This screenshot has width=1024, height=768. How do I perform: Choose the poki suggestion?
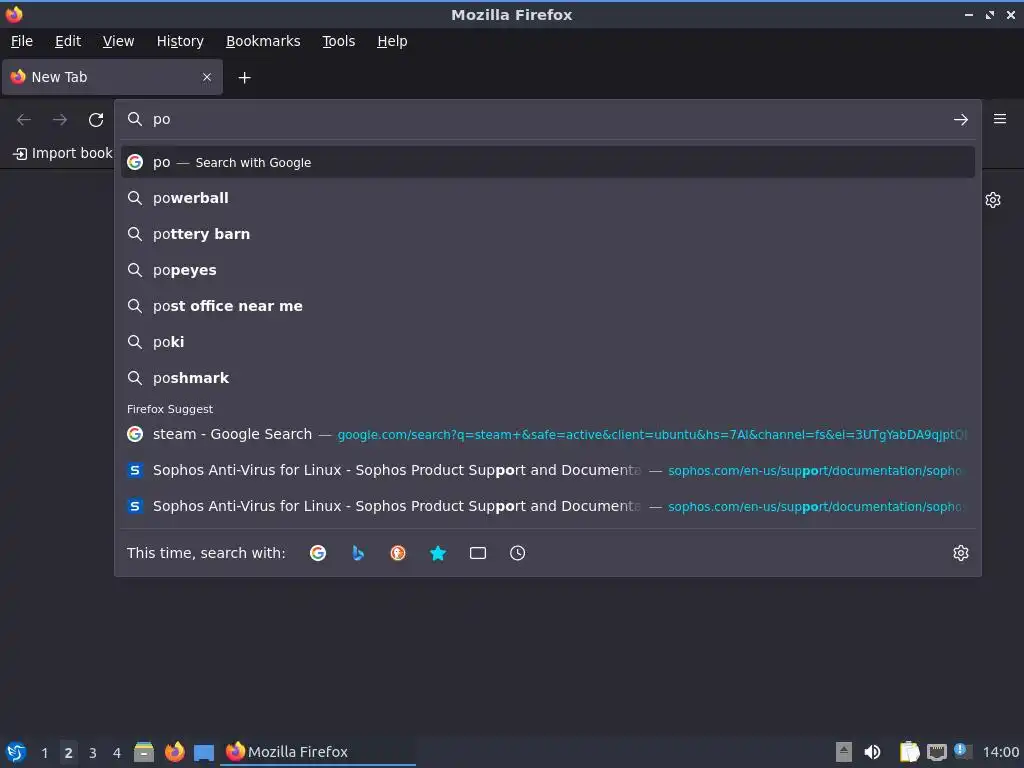click(548, 342)
